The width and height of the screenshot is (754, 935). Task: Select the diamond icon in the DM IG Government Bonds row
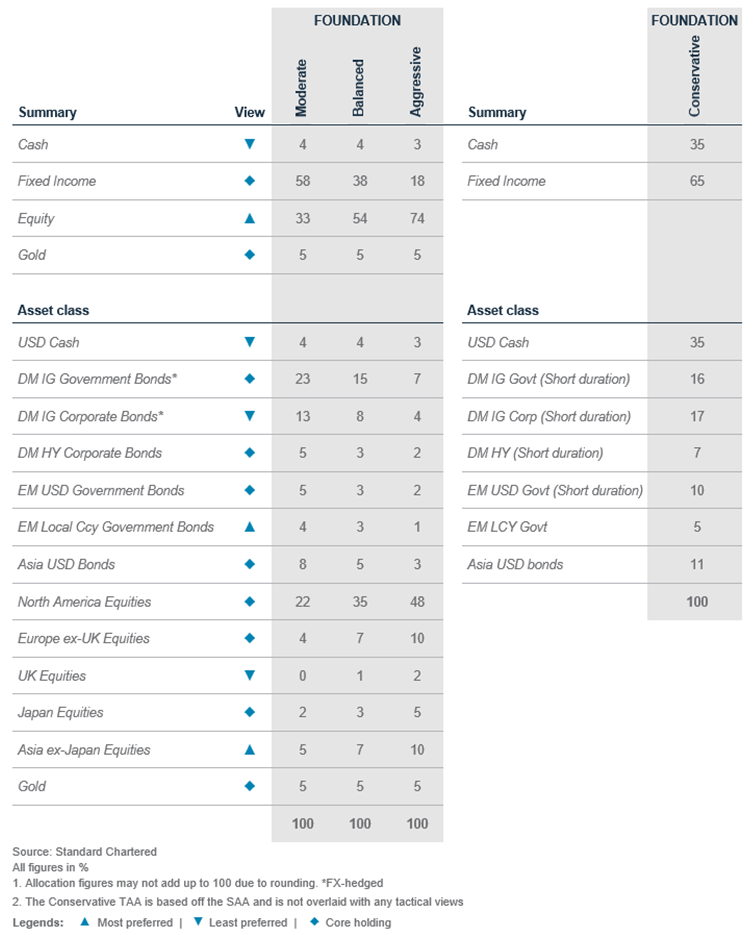coord(250,379)
